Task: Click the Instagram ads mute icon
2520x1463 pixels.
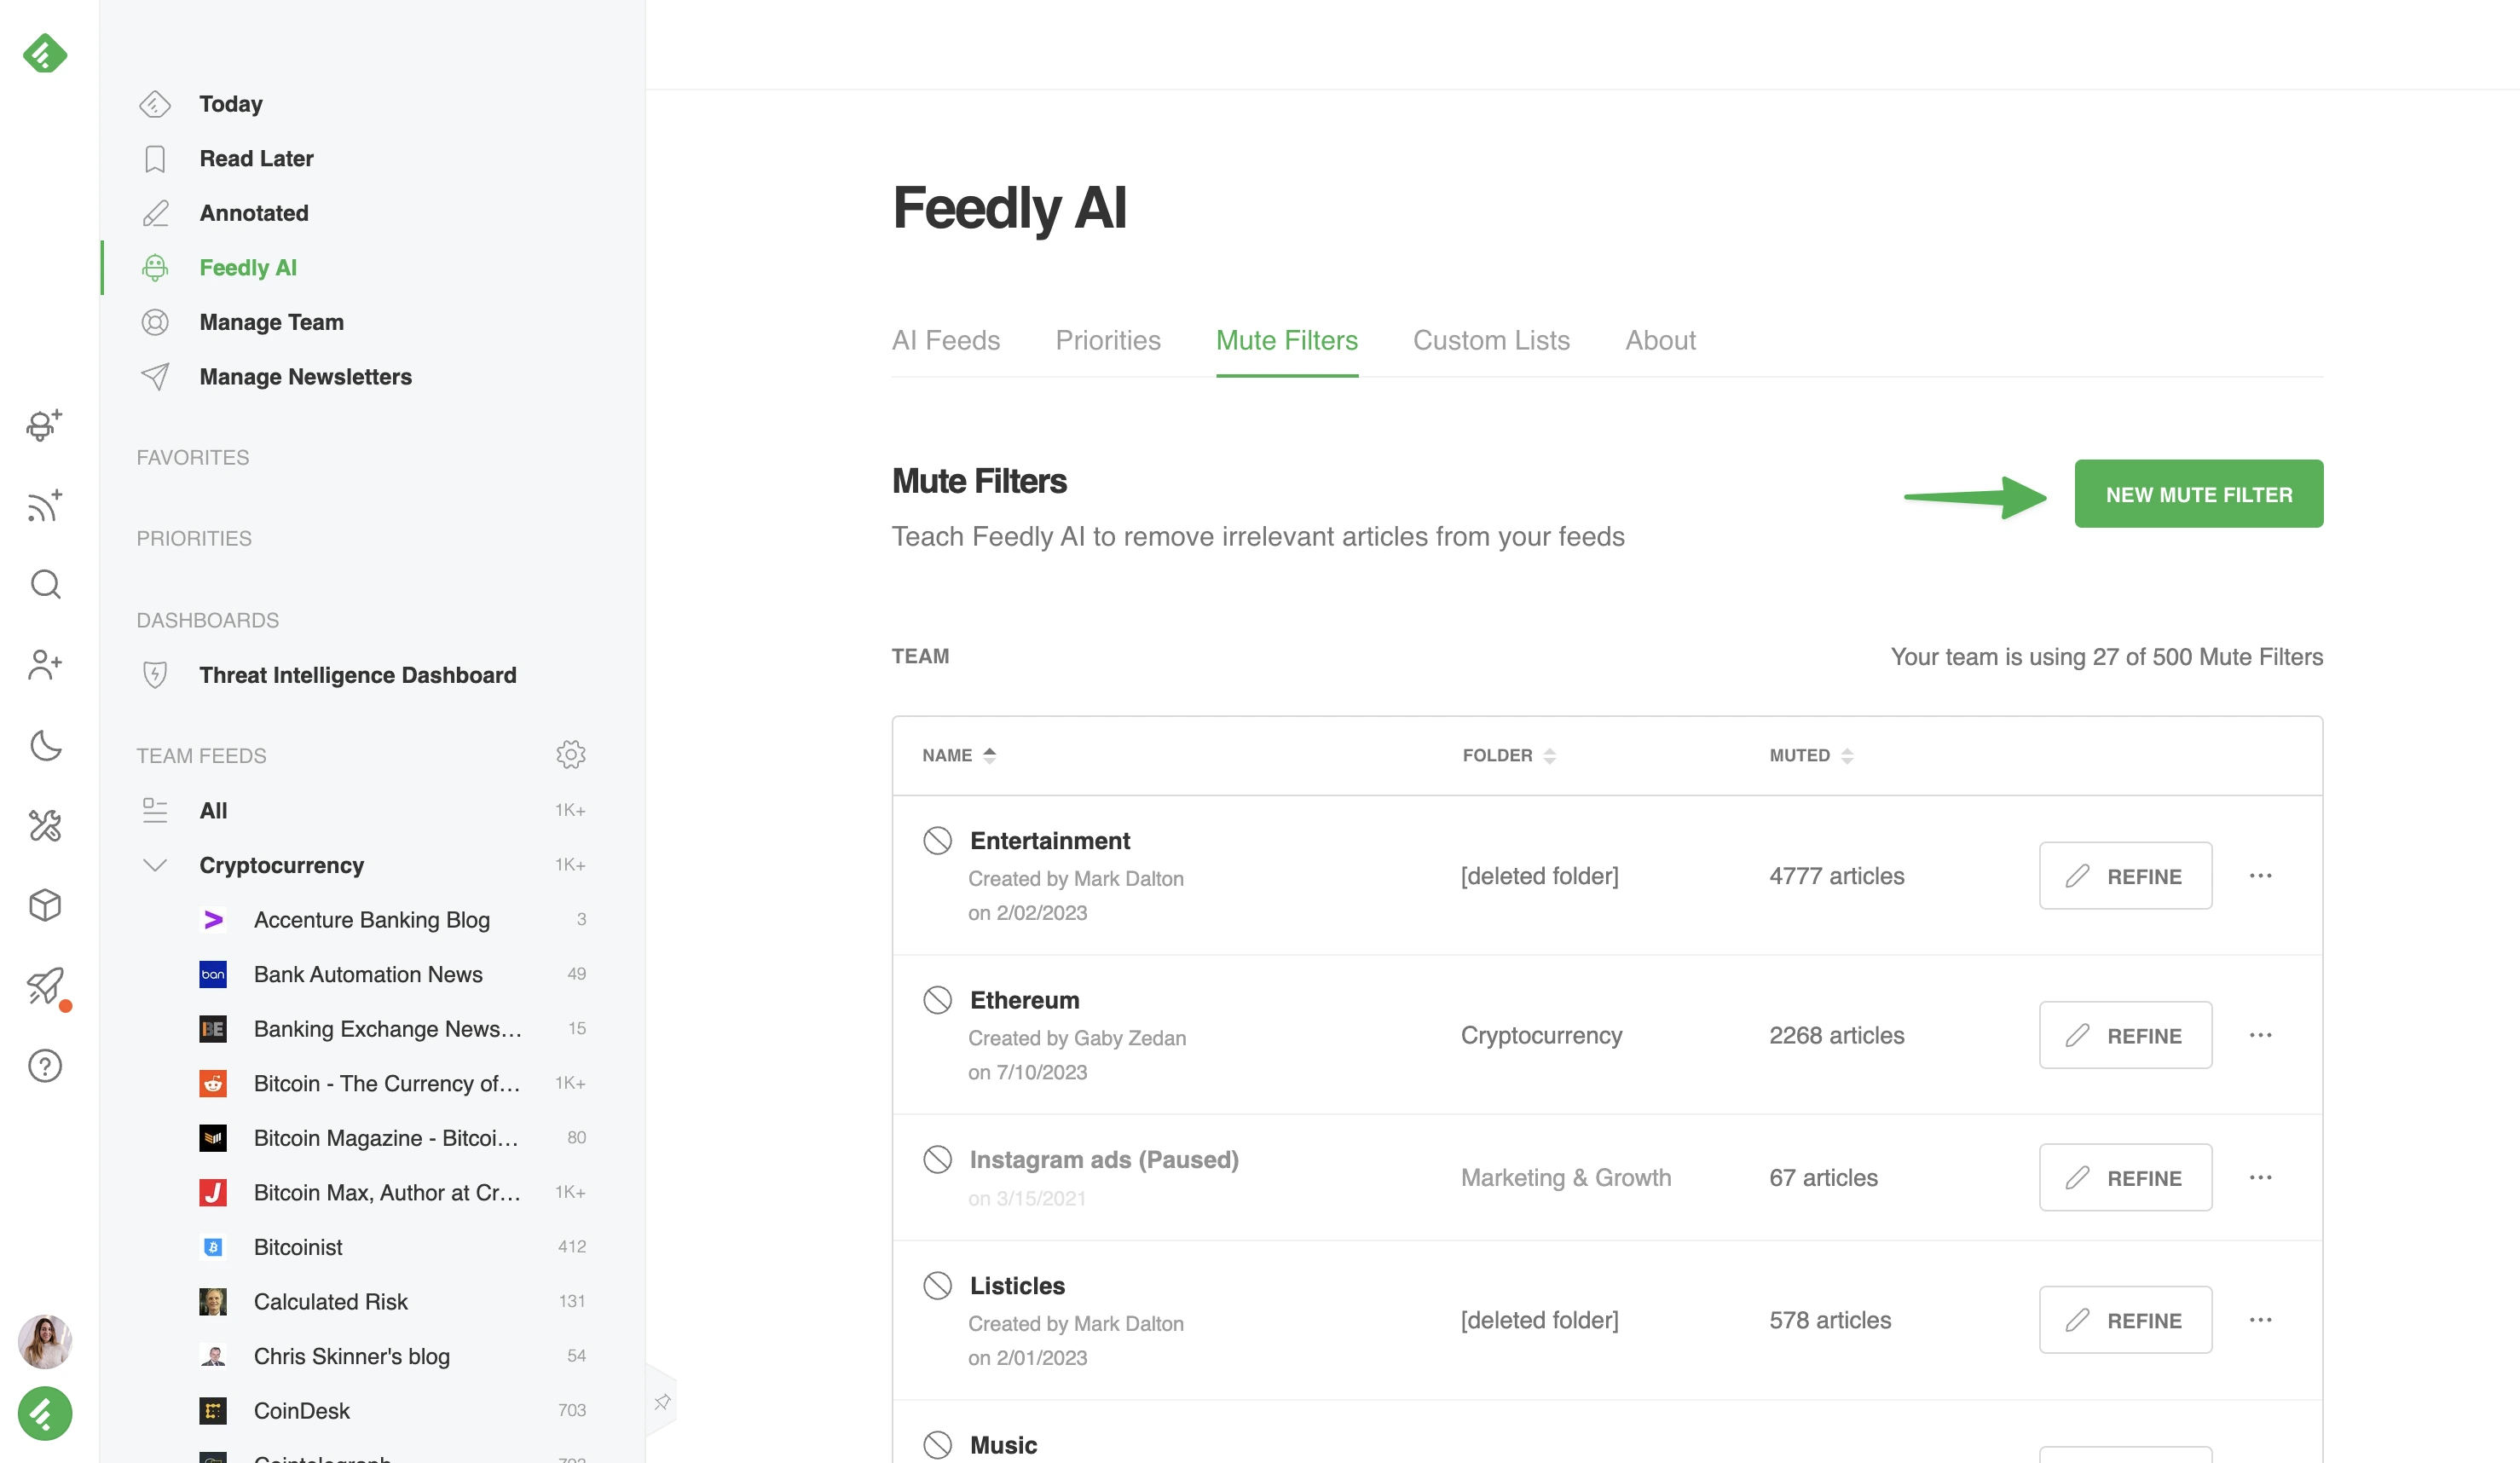Action: (937, 1159)
